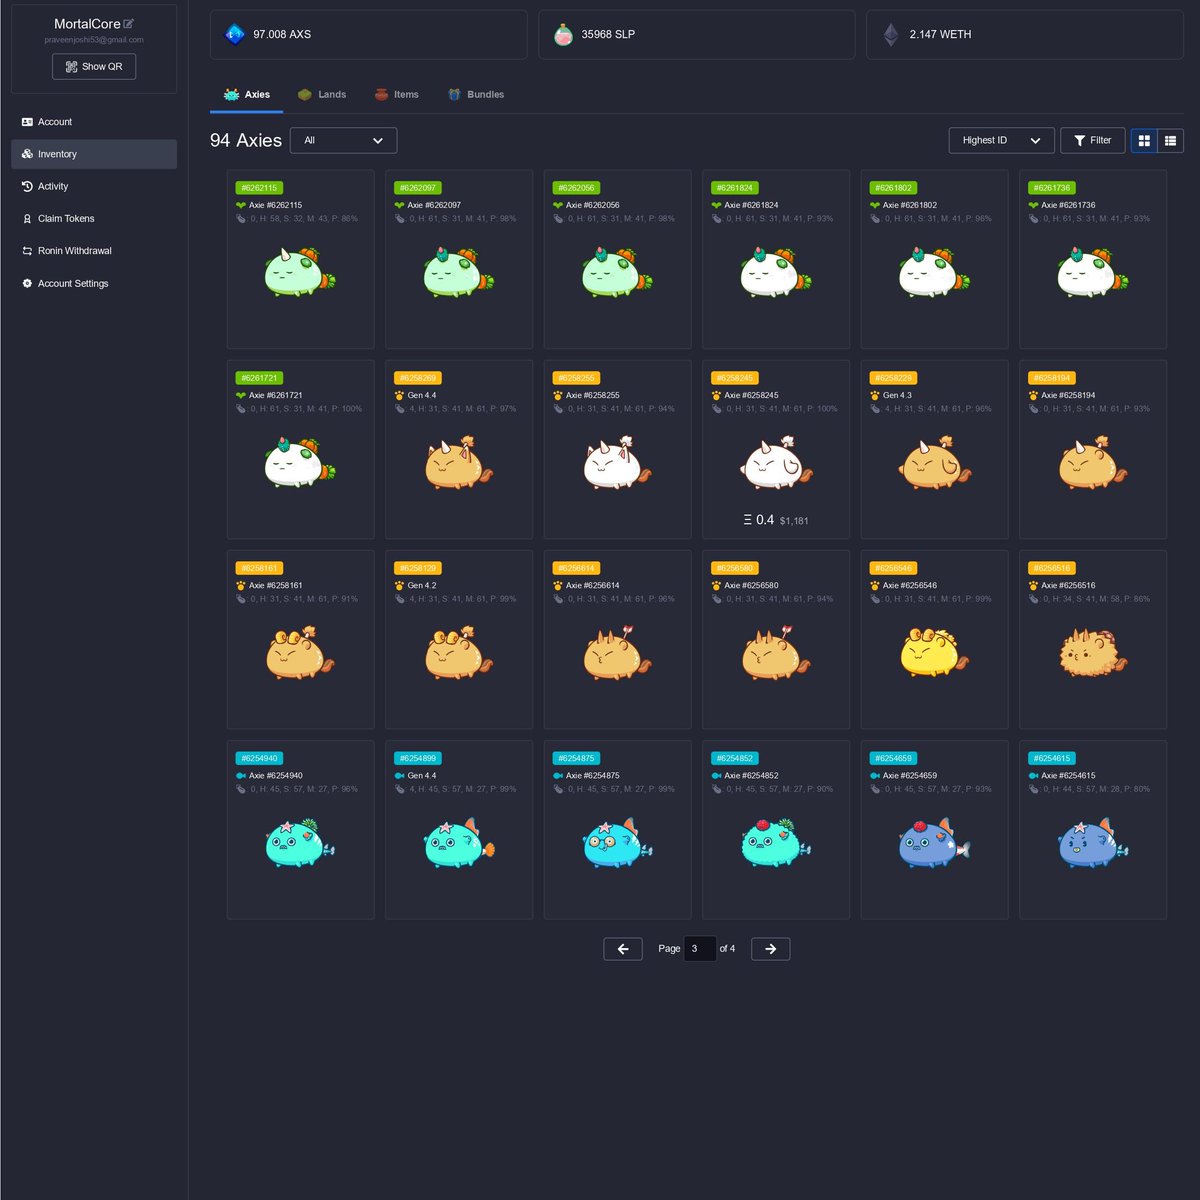Open Activity in the sidebar
This screenshot has width=1200, height=1200.
click(x=94, y=186)
